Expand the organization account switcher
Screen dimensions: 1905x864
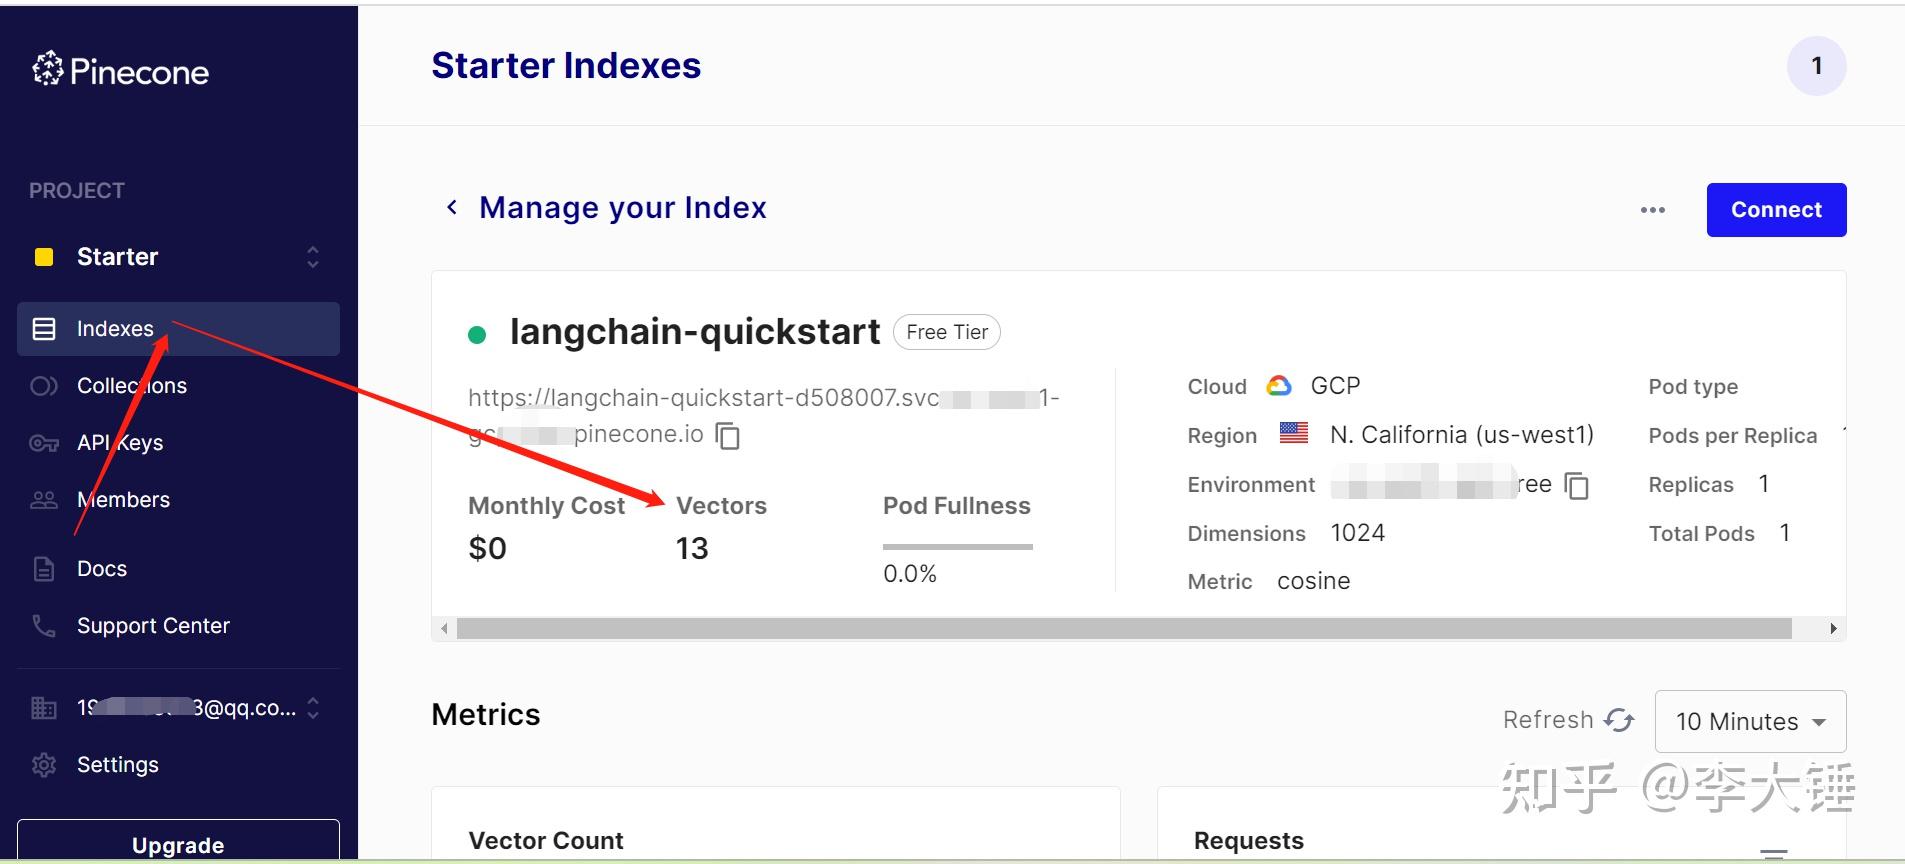click(313, 708)
